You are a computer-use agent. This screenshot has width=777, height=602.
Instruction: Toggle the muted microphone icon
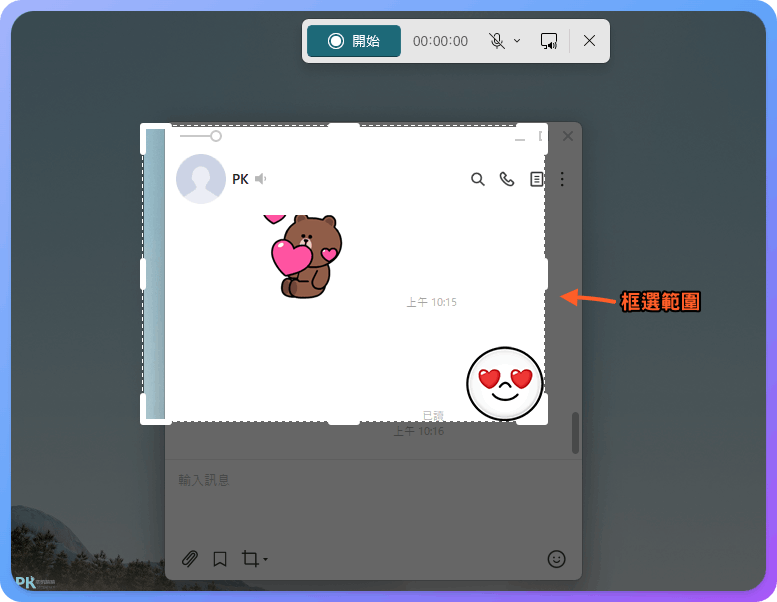pos(497,41)
